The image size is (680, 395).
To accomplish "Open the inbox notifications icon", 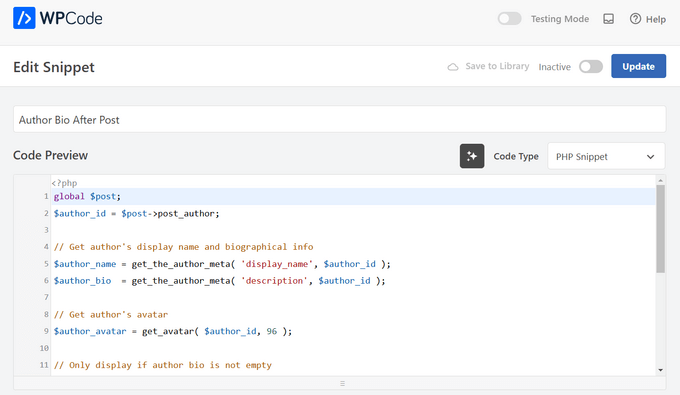I will point(608,19).
